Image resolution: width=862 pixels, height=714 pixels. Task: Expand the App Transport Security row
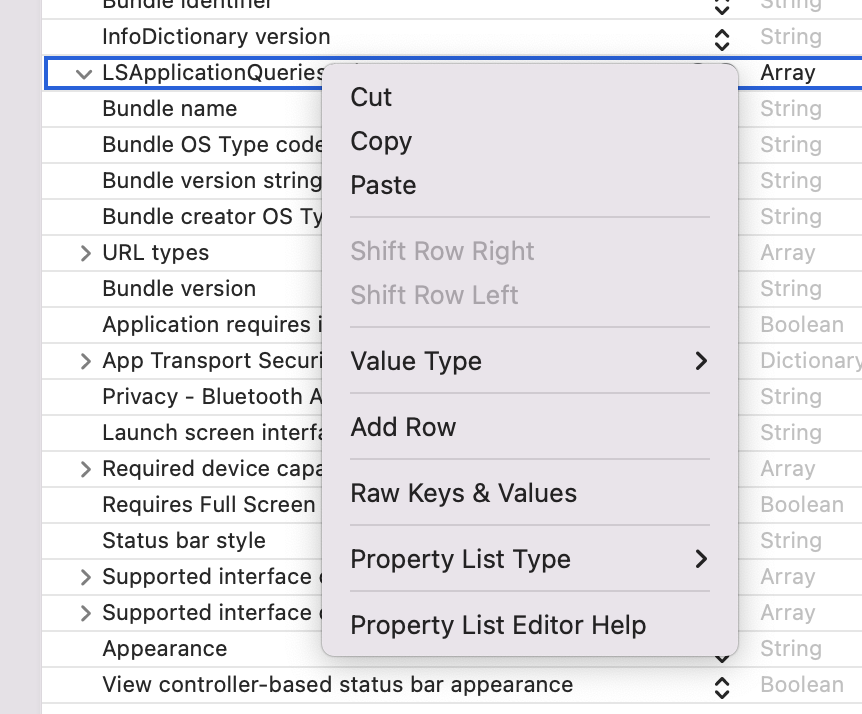(x=85, y=361)
